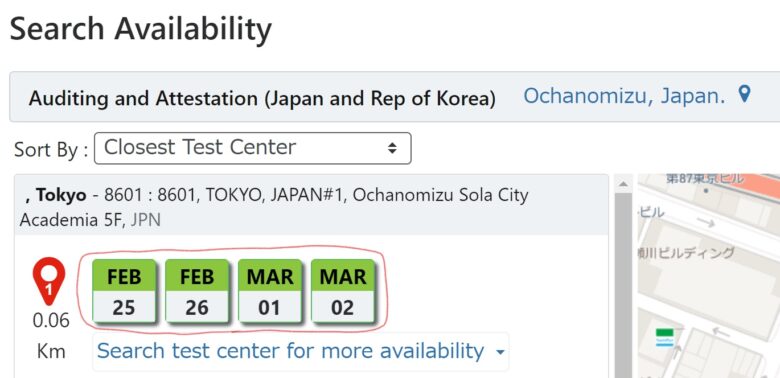Expand the caret next to more availability
The image size is (780, 378).
tap(500, 353)
